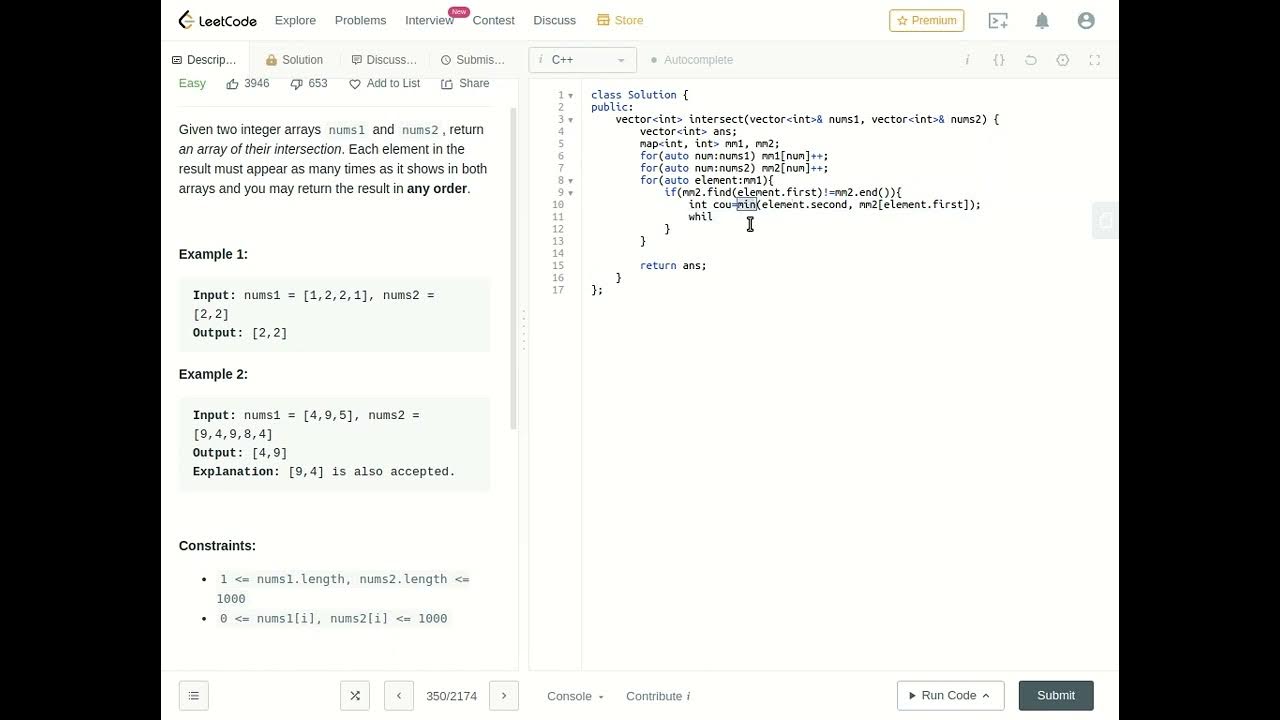Open the notifications bell
Image resolution: width=1280 pixels, height=720 pixels.
point(1042,20)
